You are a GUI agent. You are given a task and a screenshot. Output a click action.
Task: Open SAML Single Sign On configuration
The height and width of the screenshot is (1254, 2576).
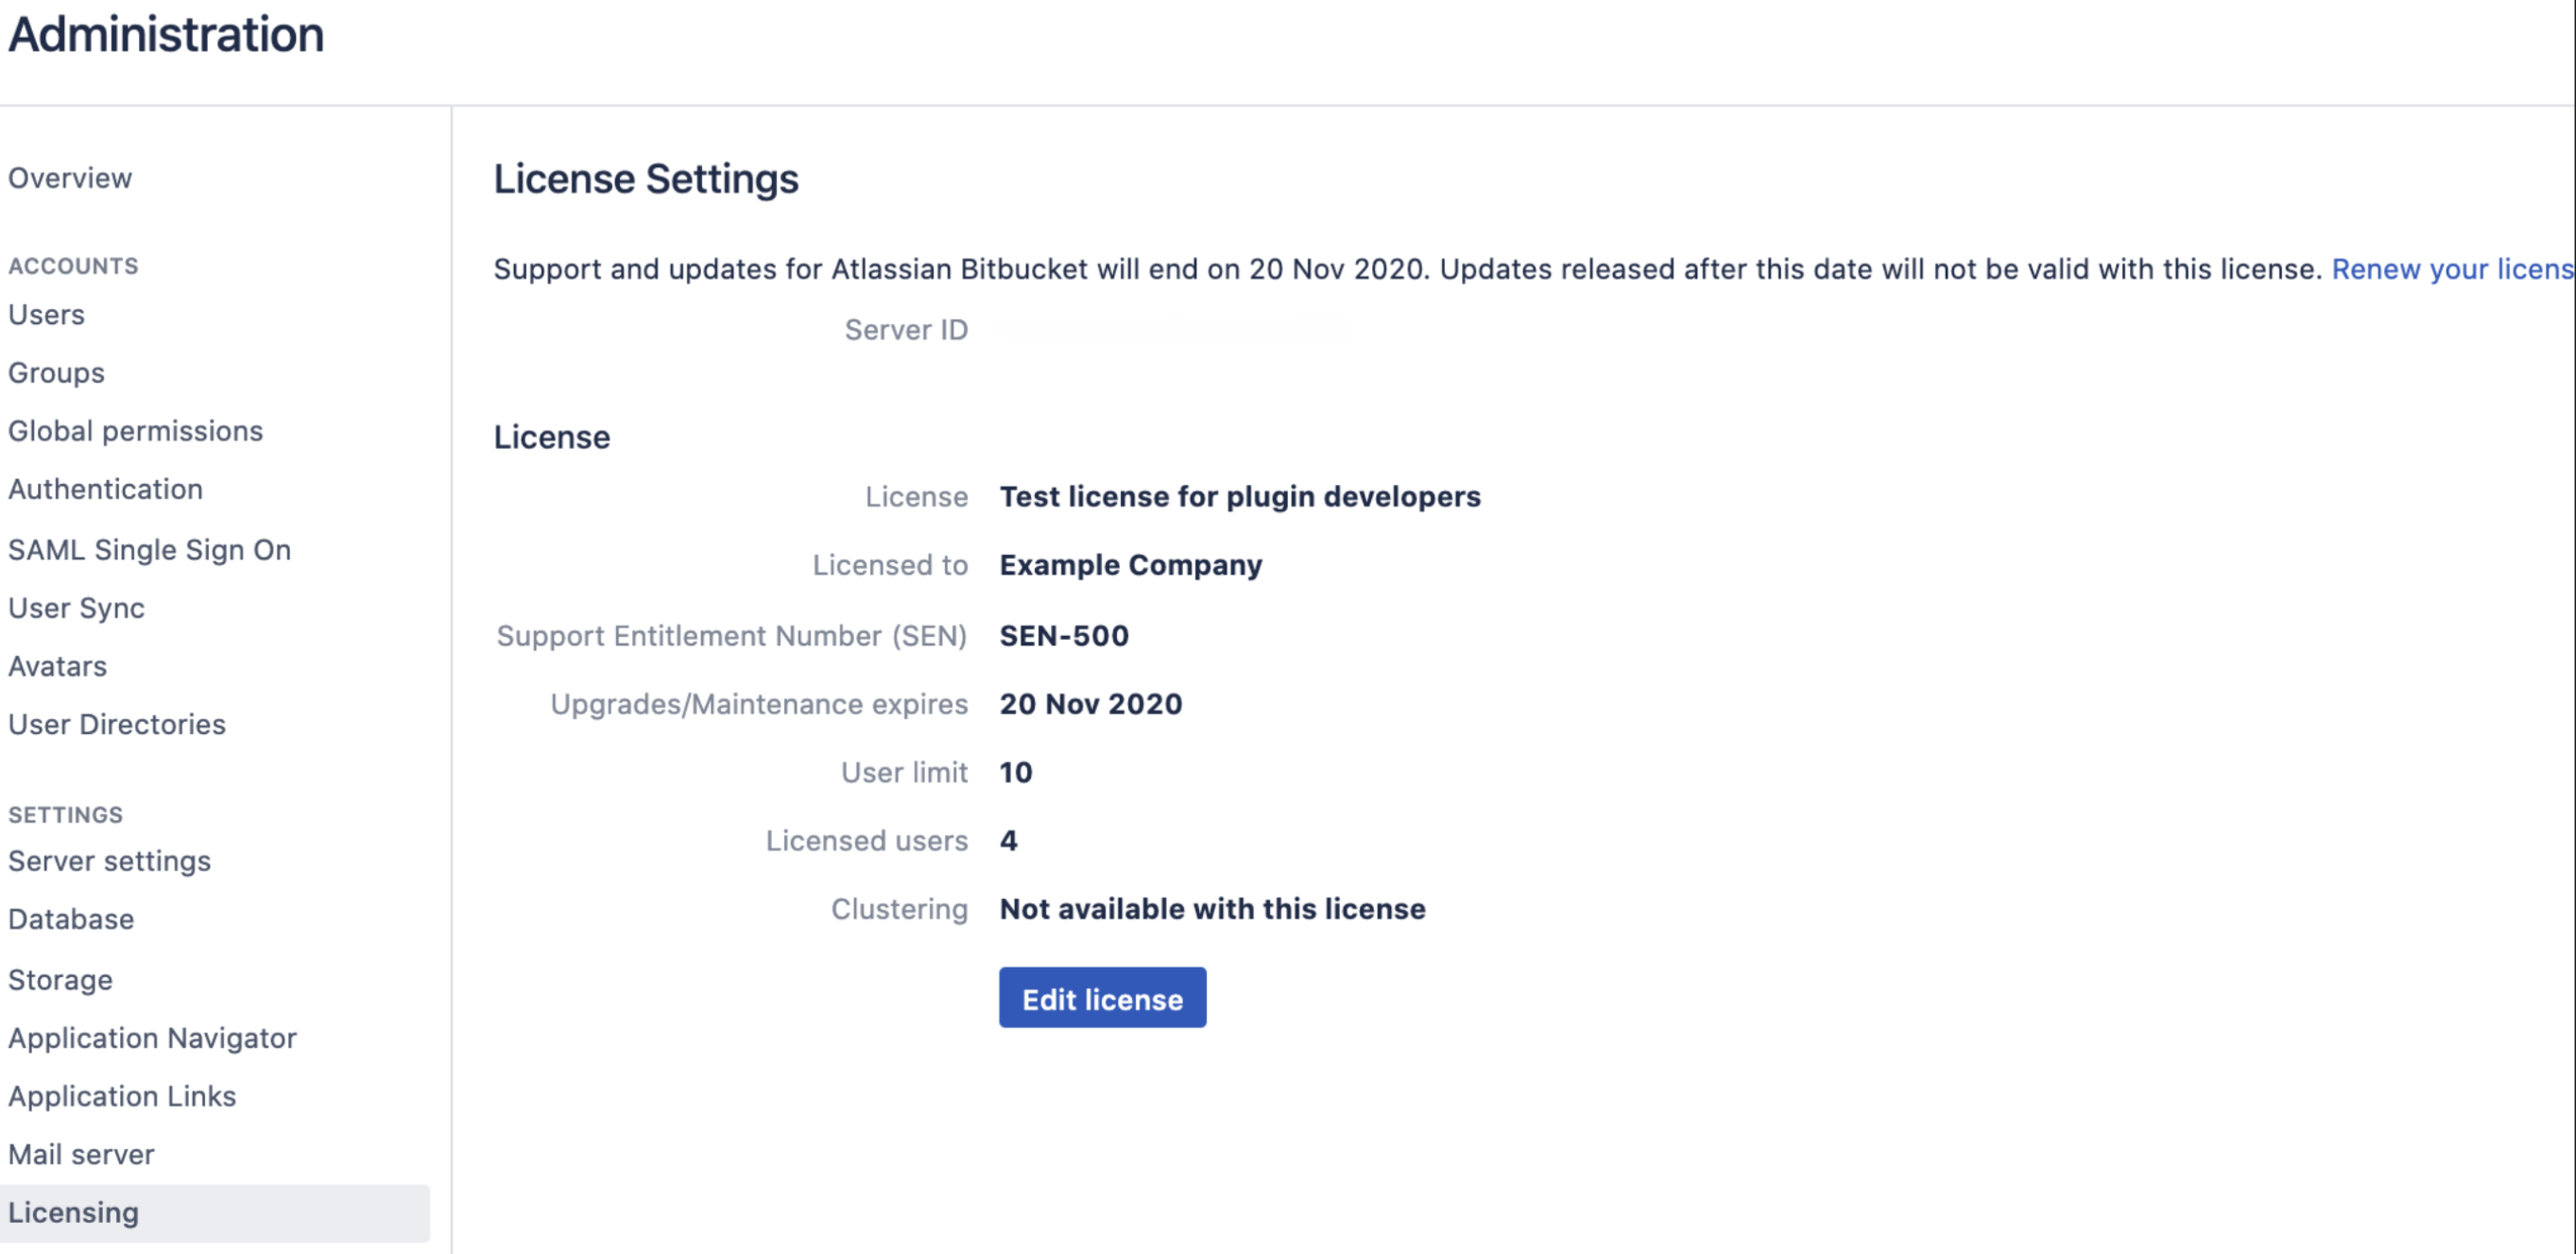[x=149, y=547]
